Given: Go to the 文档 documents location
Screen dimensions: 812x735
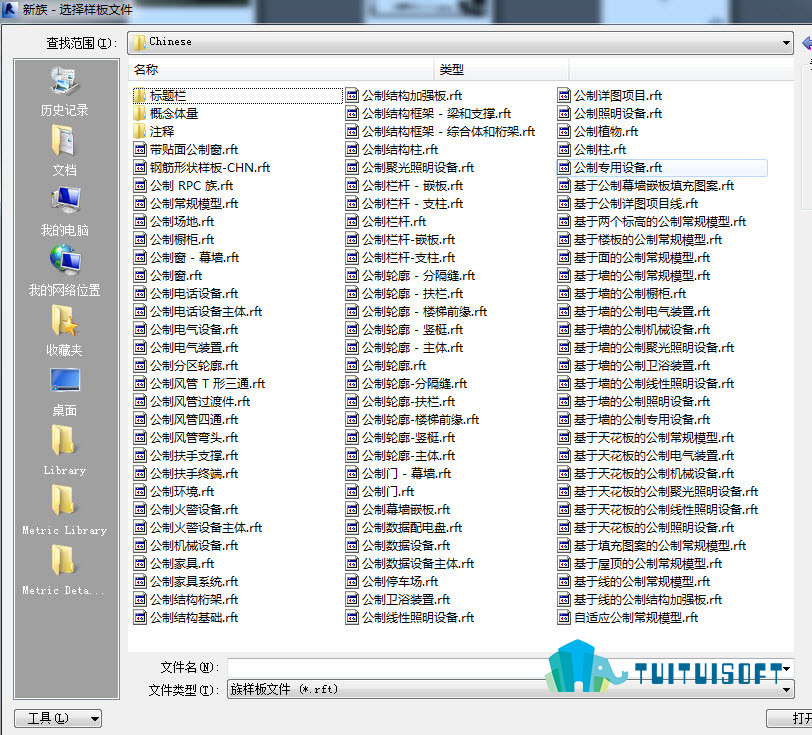Looking at the screenshot, I should [65, 151].
